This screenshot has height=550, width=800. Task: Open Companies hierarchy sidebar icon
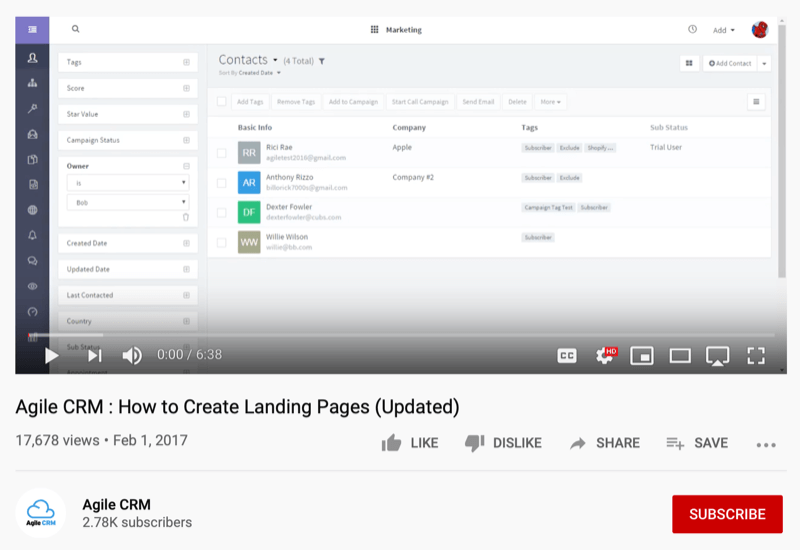coord(32,83)
